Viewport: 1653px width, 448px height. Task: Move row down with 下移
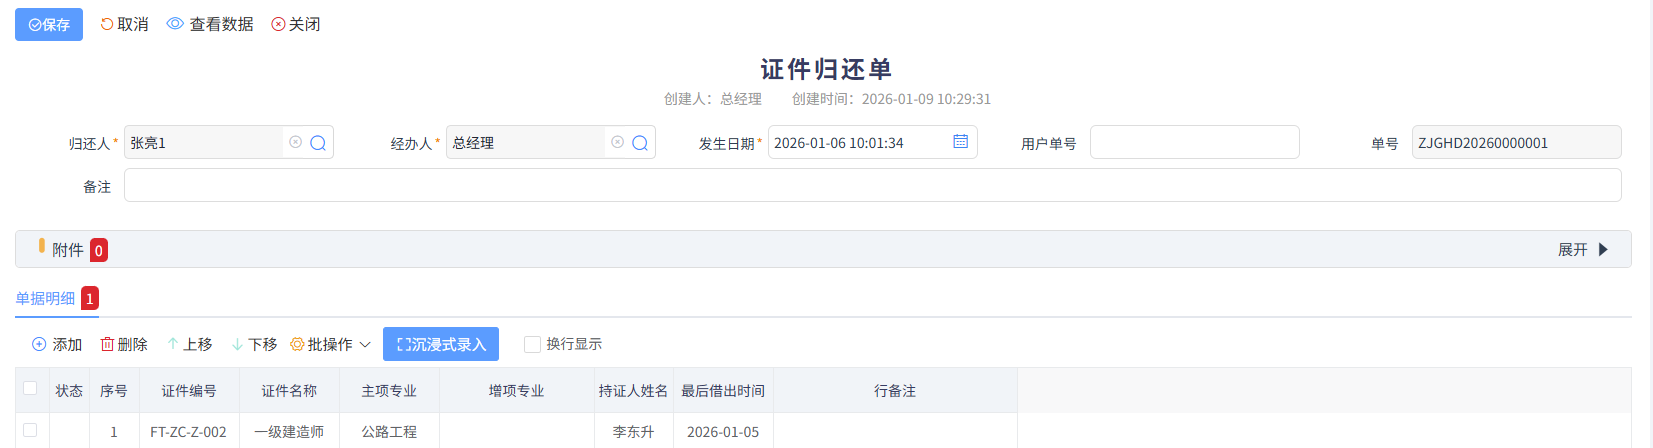254,344
